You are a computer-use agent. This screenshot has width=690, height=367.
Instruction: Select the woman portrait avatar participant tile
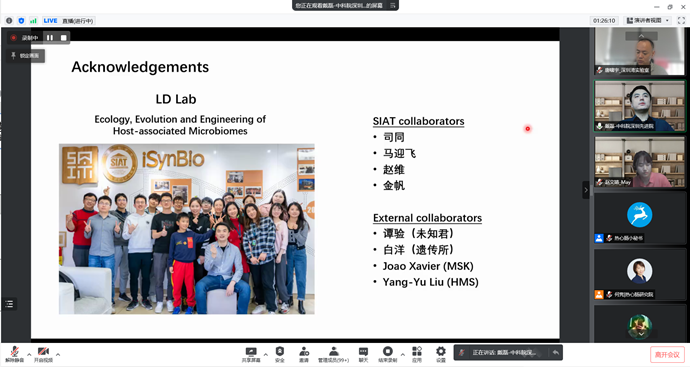click(639, 275)
